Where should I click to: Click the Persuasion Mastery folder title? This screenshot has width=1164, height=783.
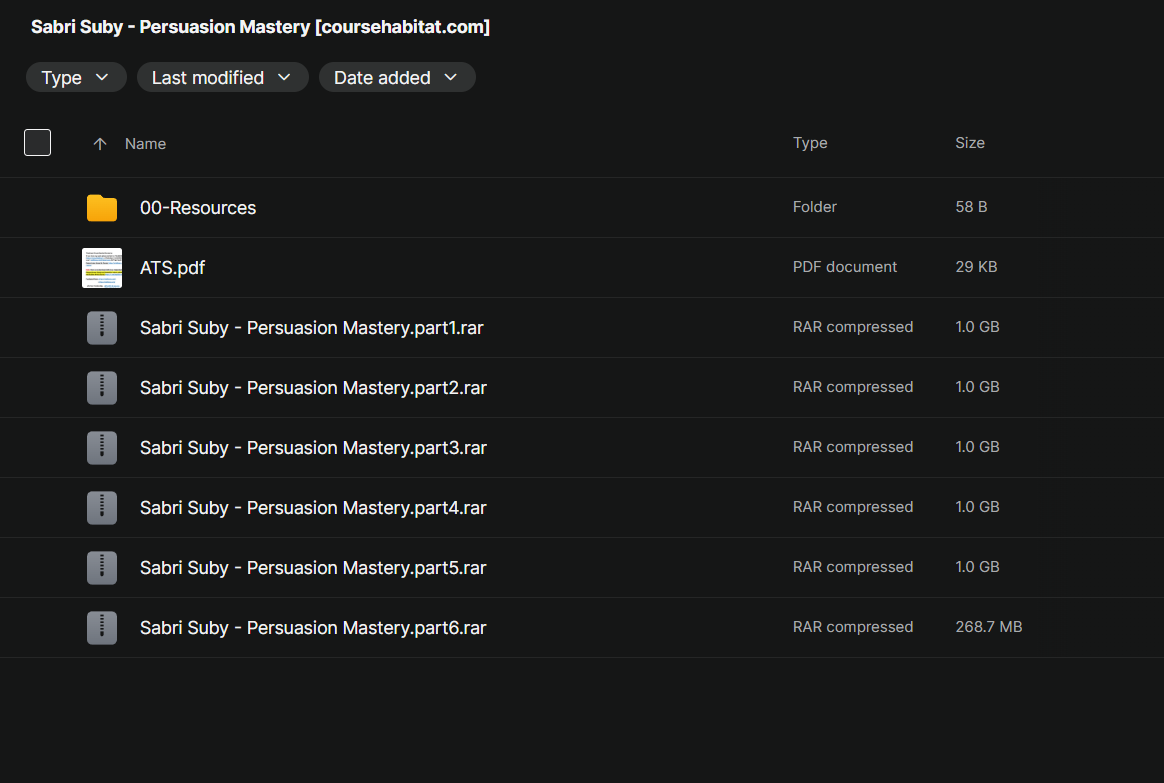click(260, 27)
